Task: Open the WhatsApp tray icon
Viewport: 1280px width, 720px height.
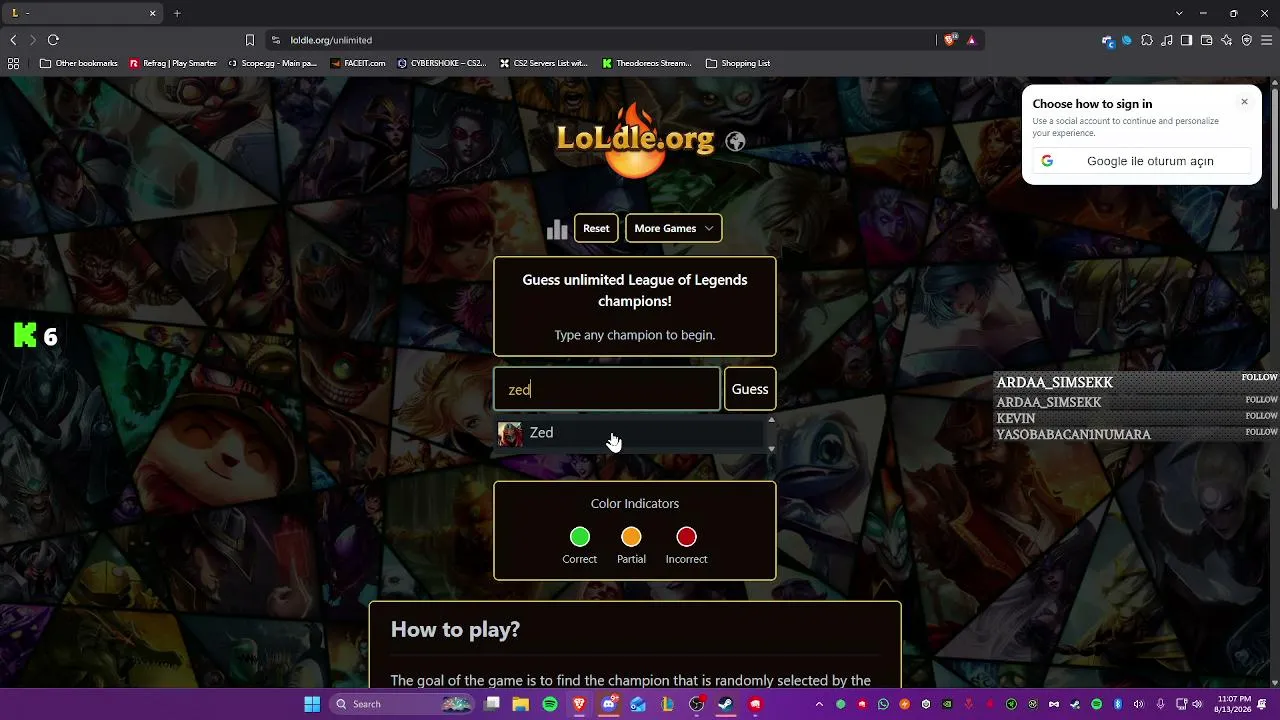Action: (x=883, y=704)
